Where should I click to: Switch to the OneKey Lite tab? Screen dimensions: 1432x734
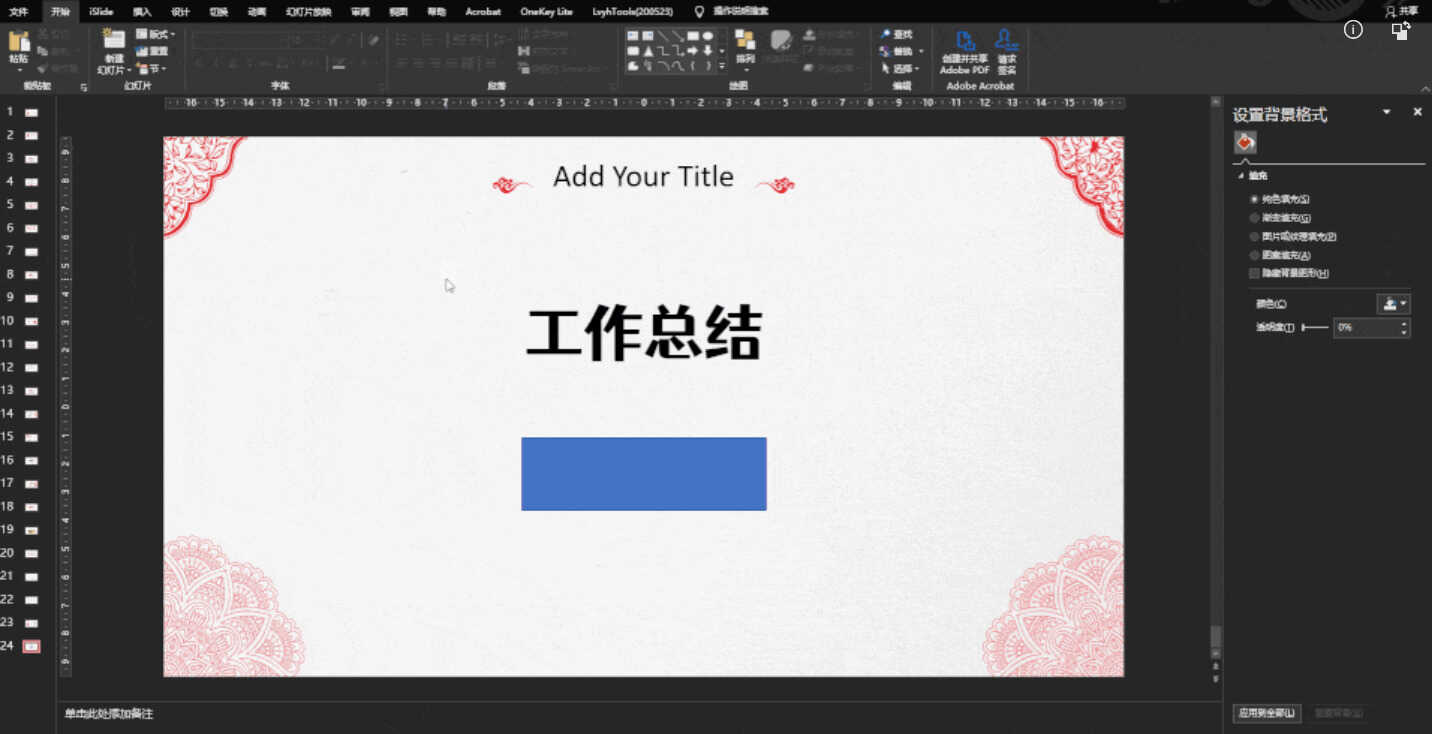pyautogui.click(x=547, y=11)
